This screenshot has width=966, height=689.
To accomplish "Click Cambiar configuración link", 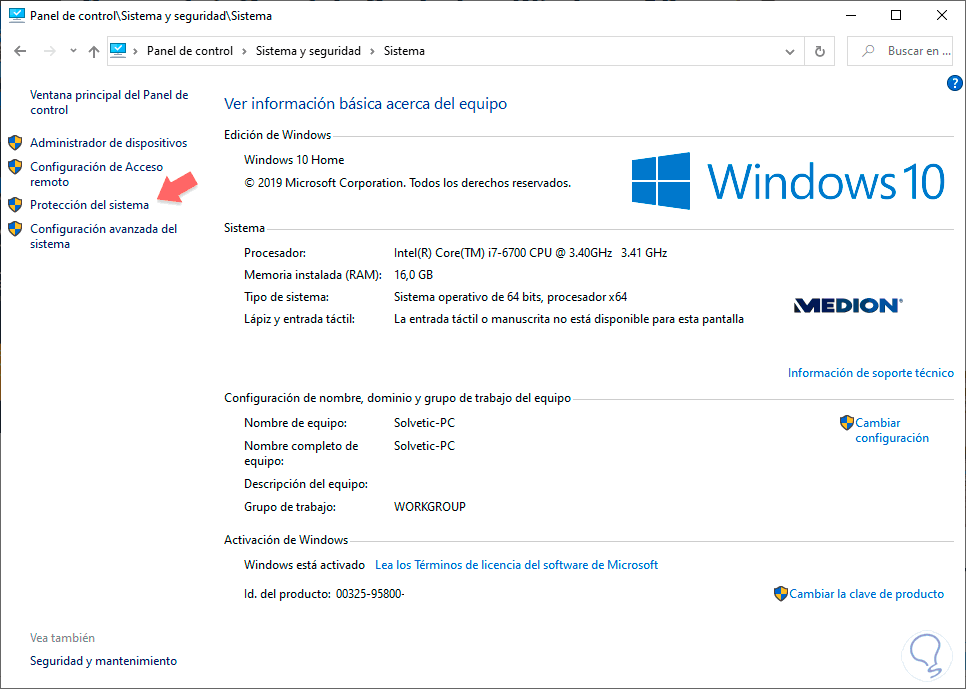I will point(891,430).
